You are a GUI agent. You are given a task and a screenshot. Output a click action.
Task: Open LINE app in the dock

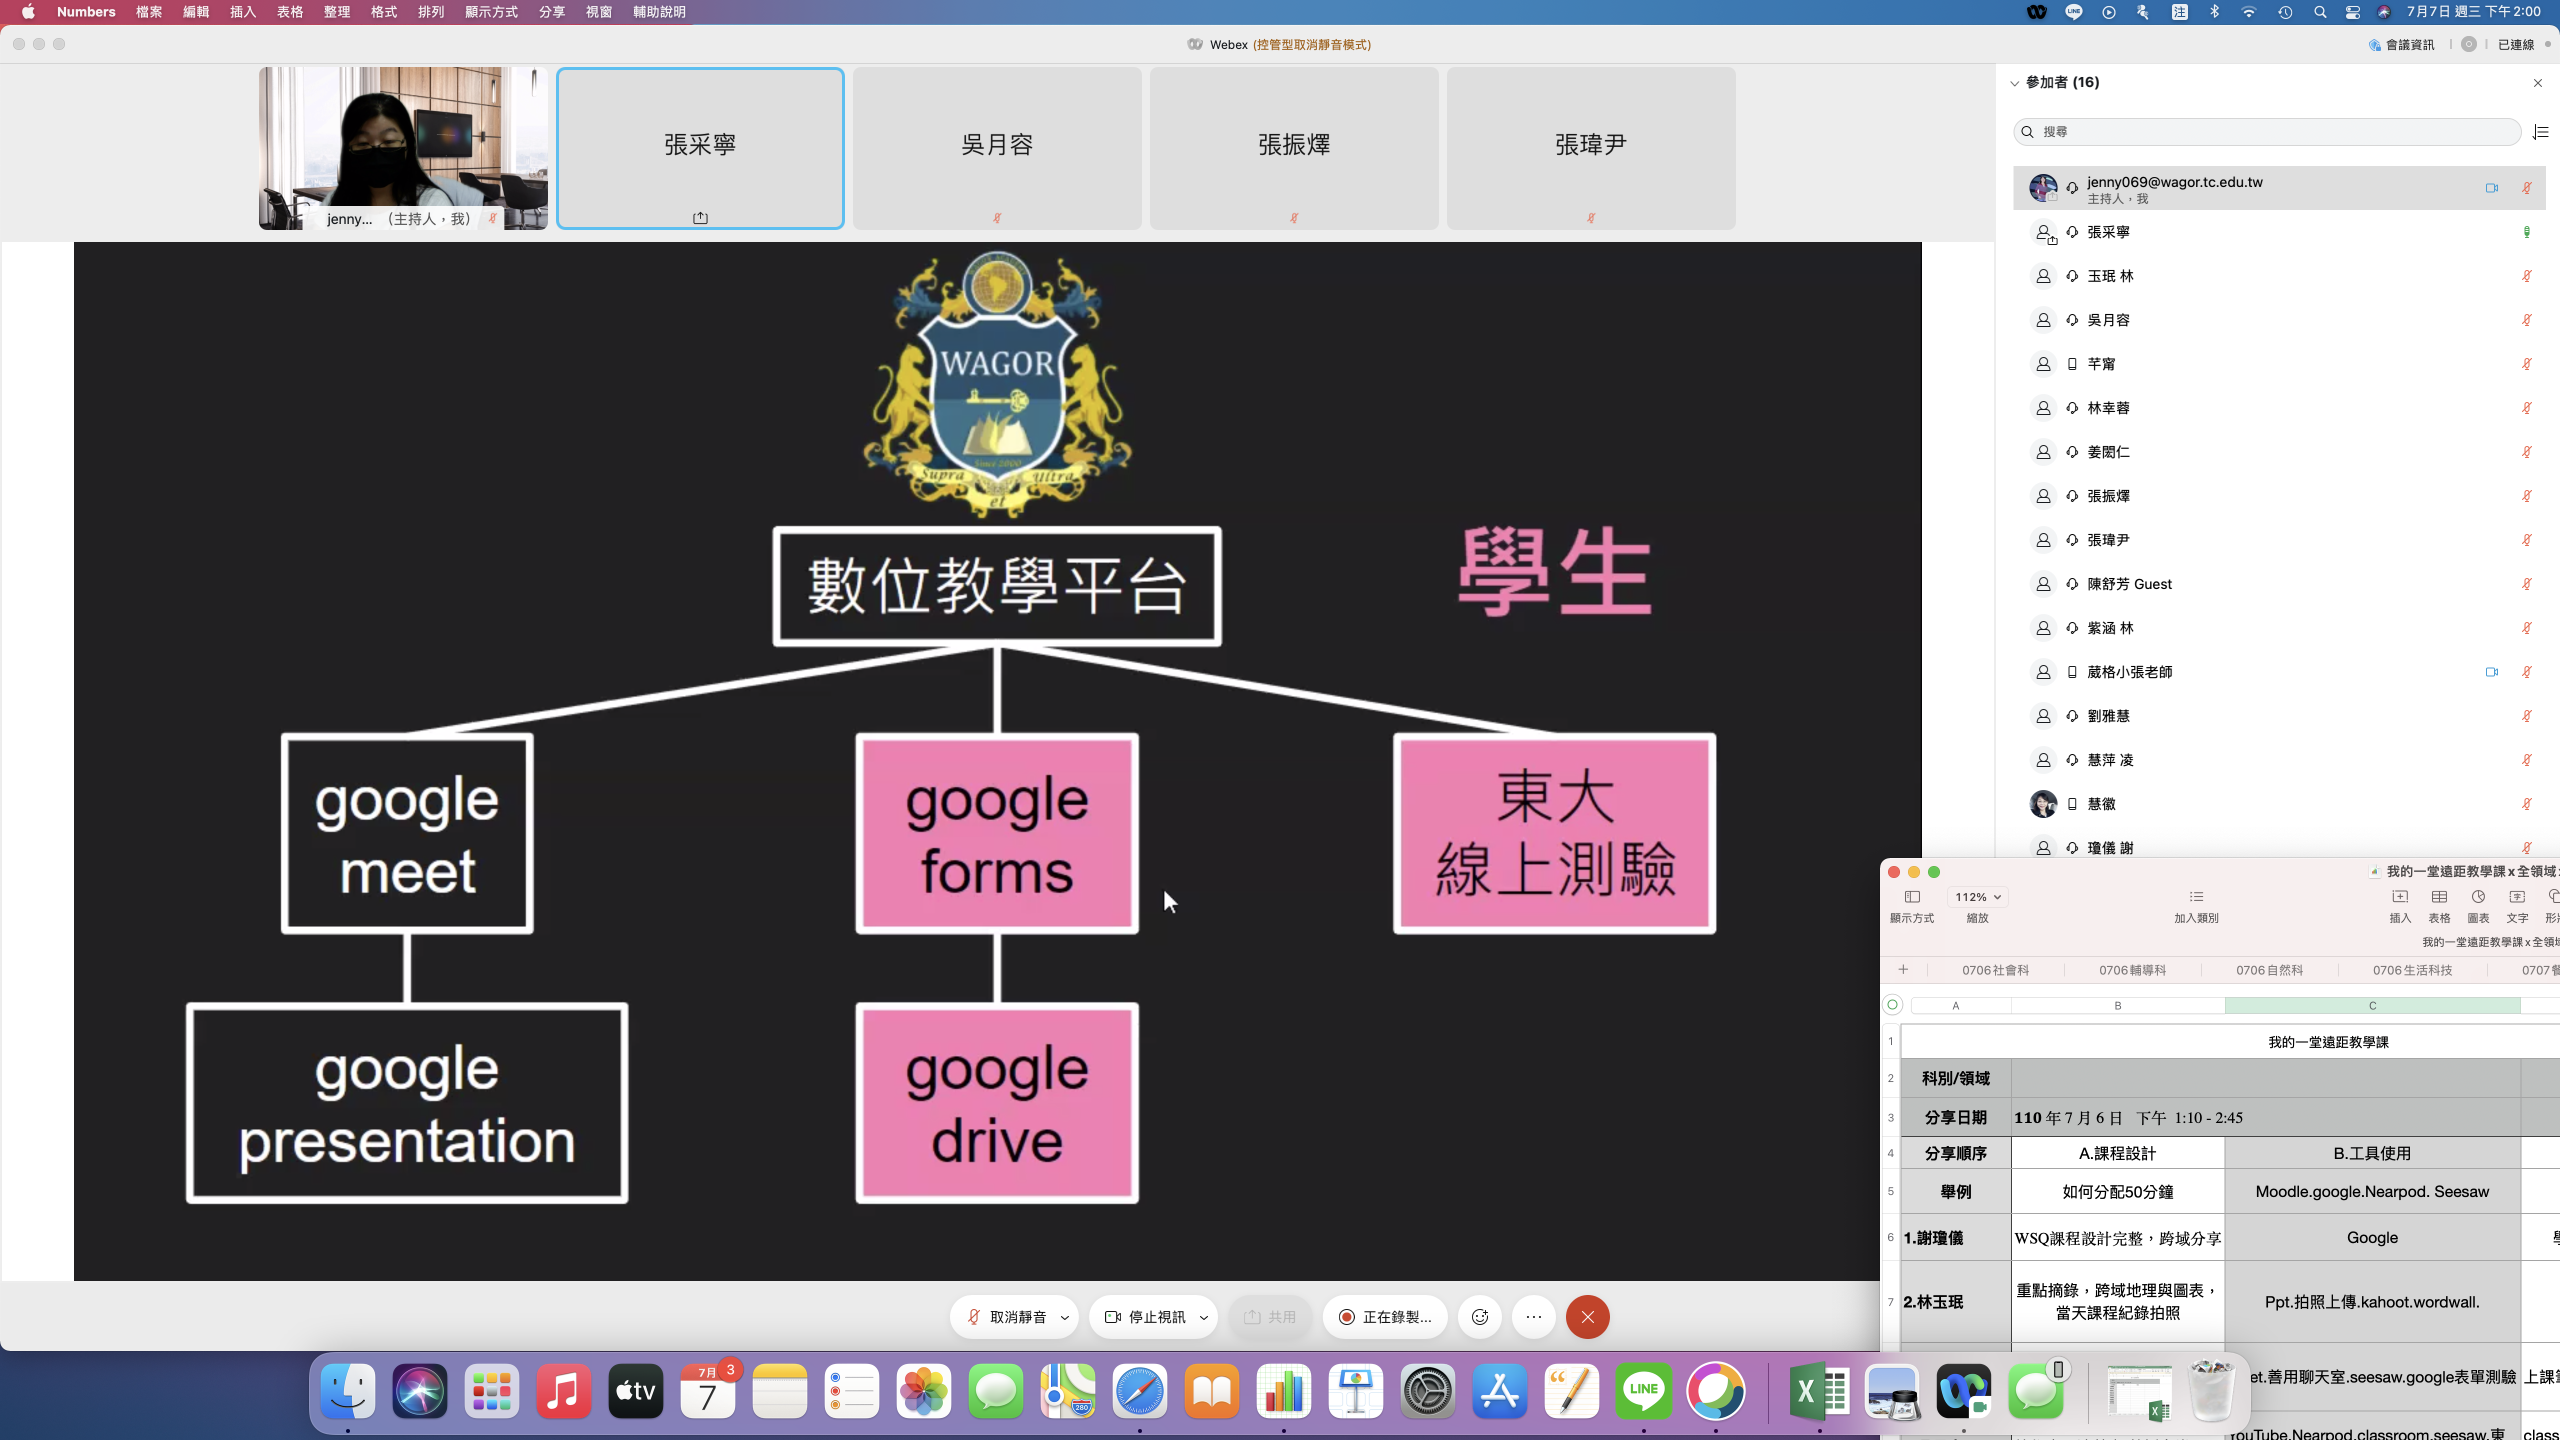1644,1391
